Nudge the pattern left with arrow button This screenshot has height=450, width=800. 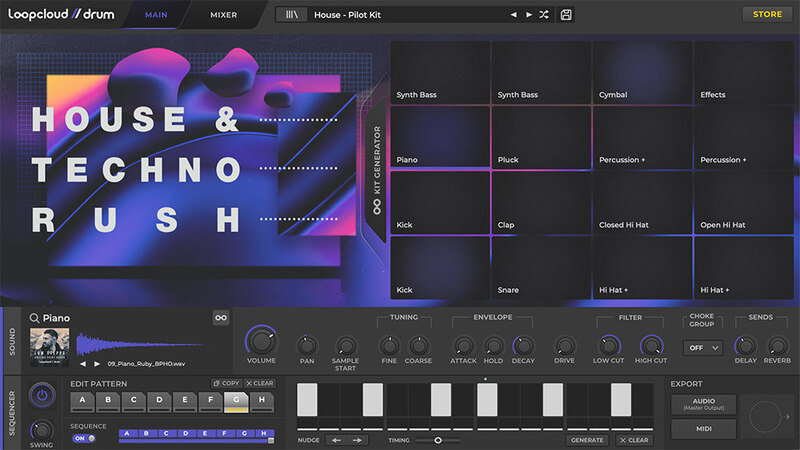336,440
